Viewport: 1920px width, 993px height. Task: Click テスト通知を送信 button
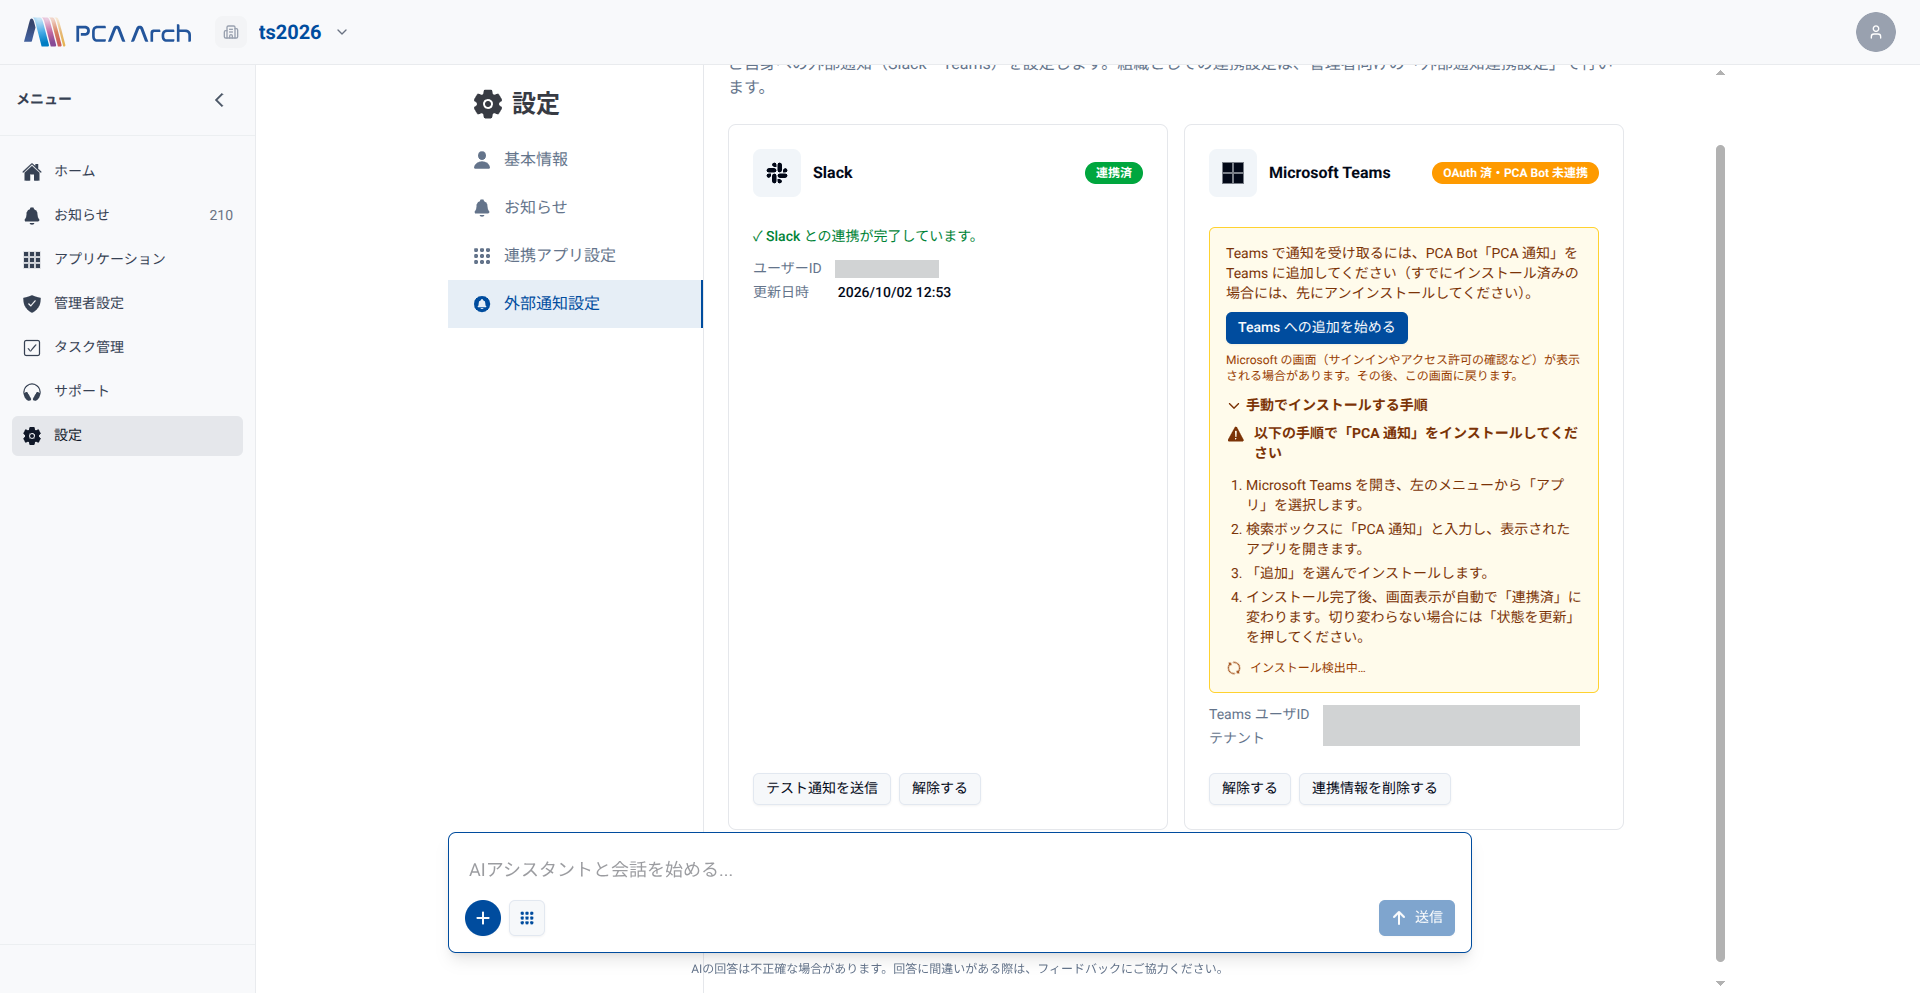(822, 789)
